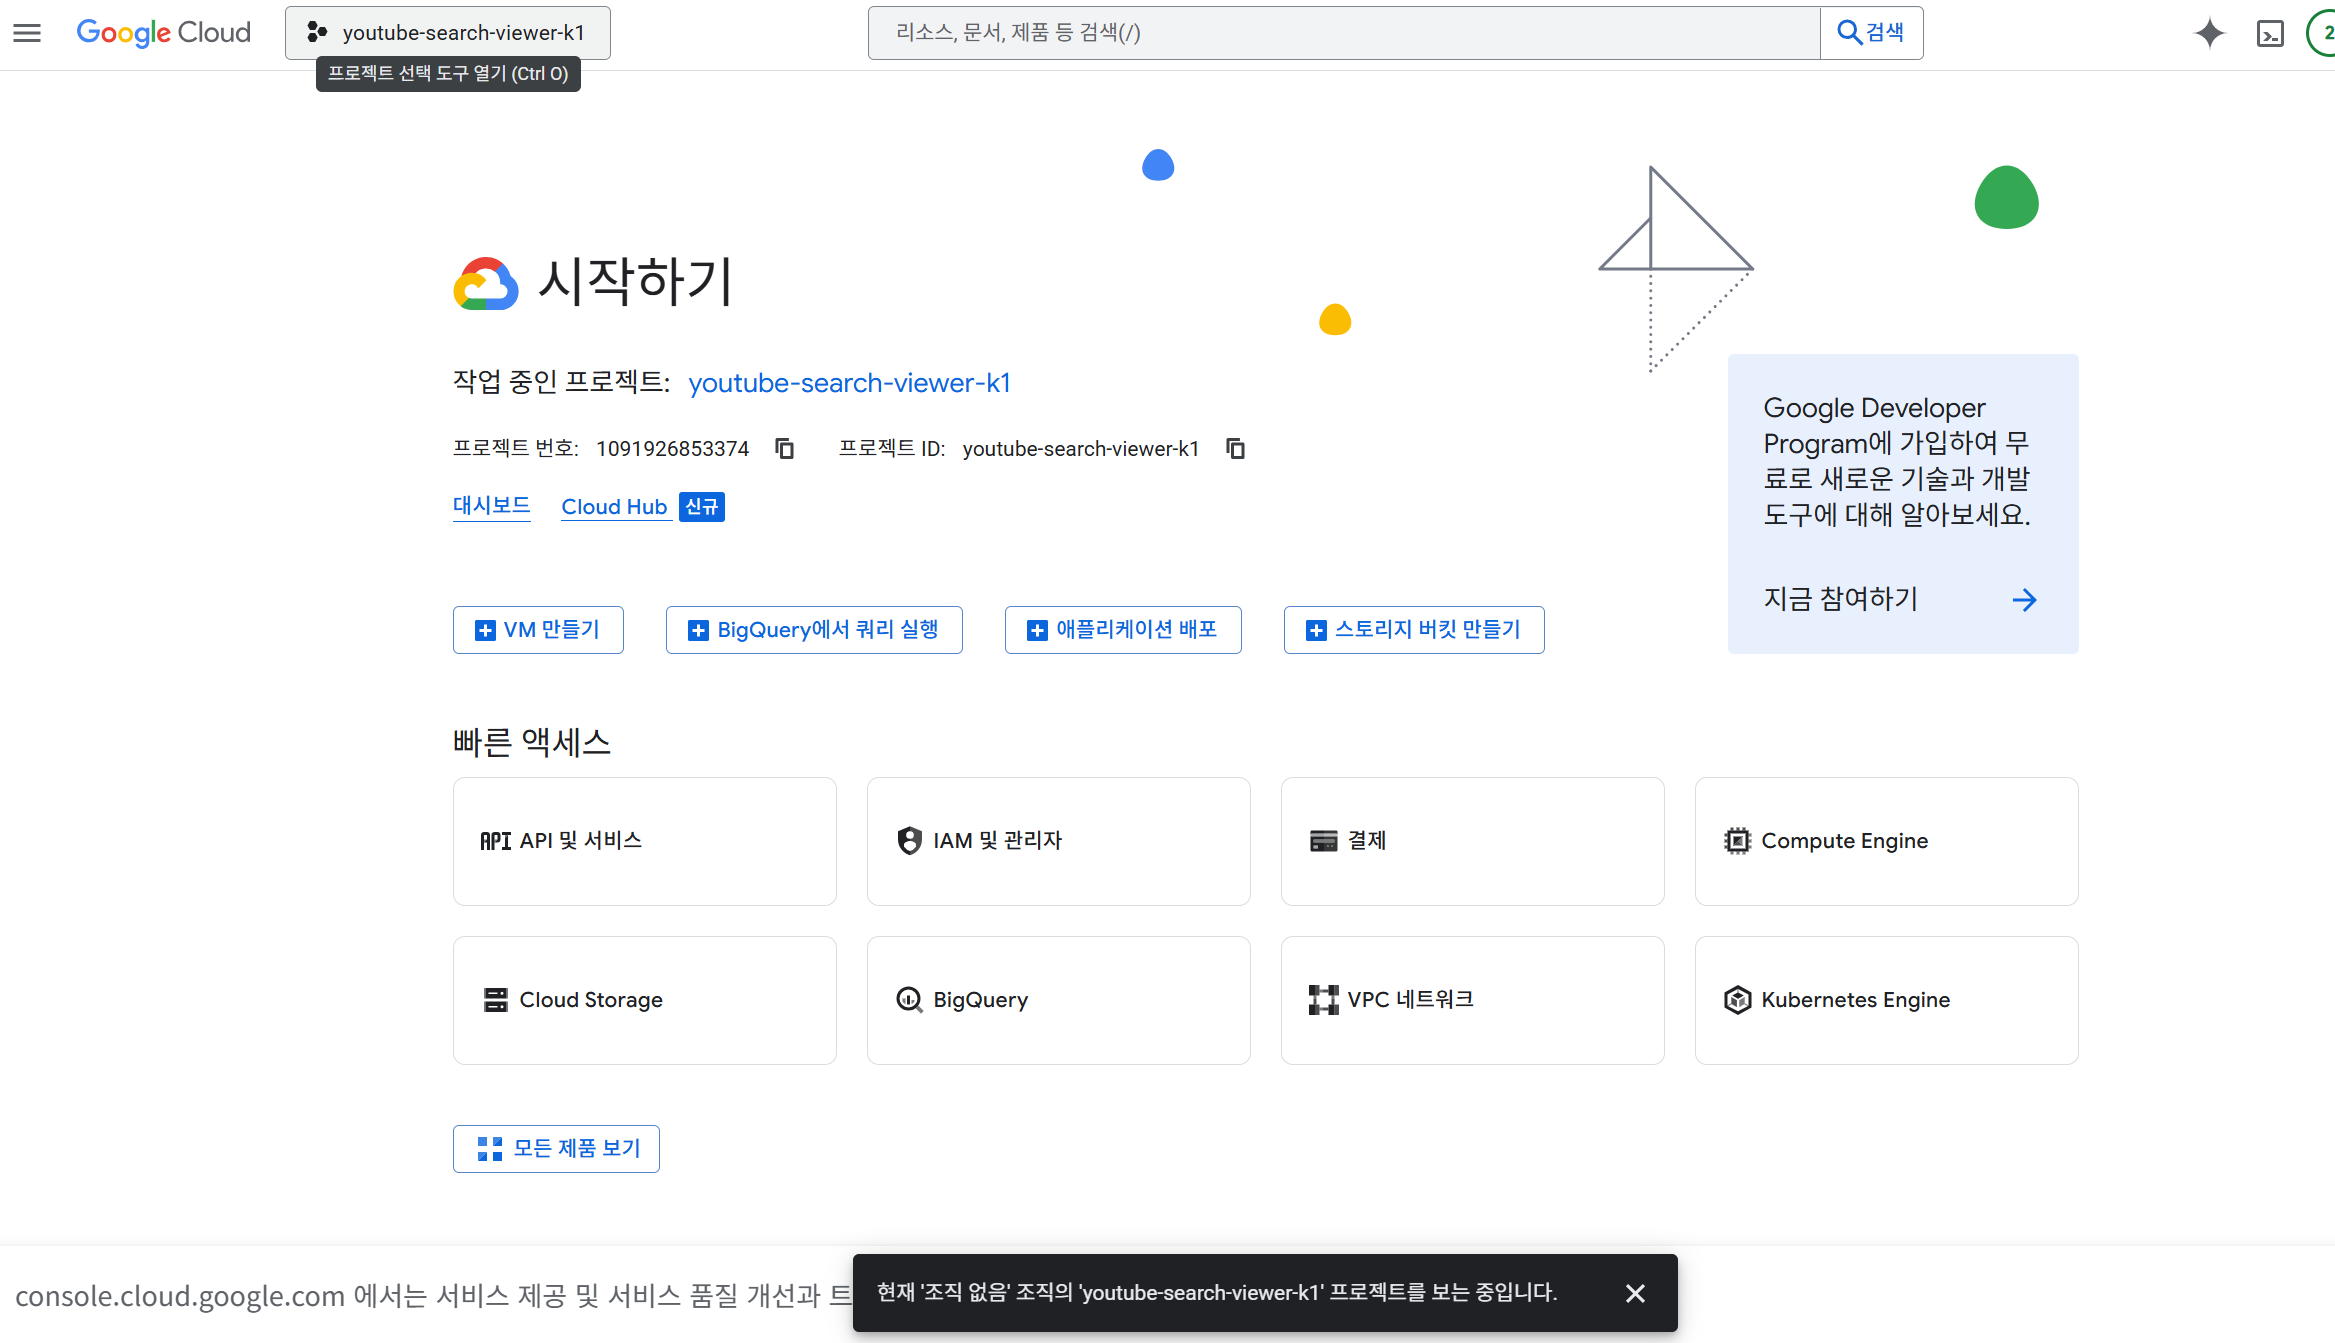Open the API 및 서비스 card
The height and width of the screenshot is (1343, 2335).
point(644,841)
